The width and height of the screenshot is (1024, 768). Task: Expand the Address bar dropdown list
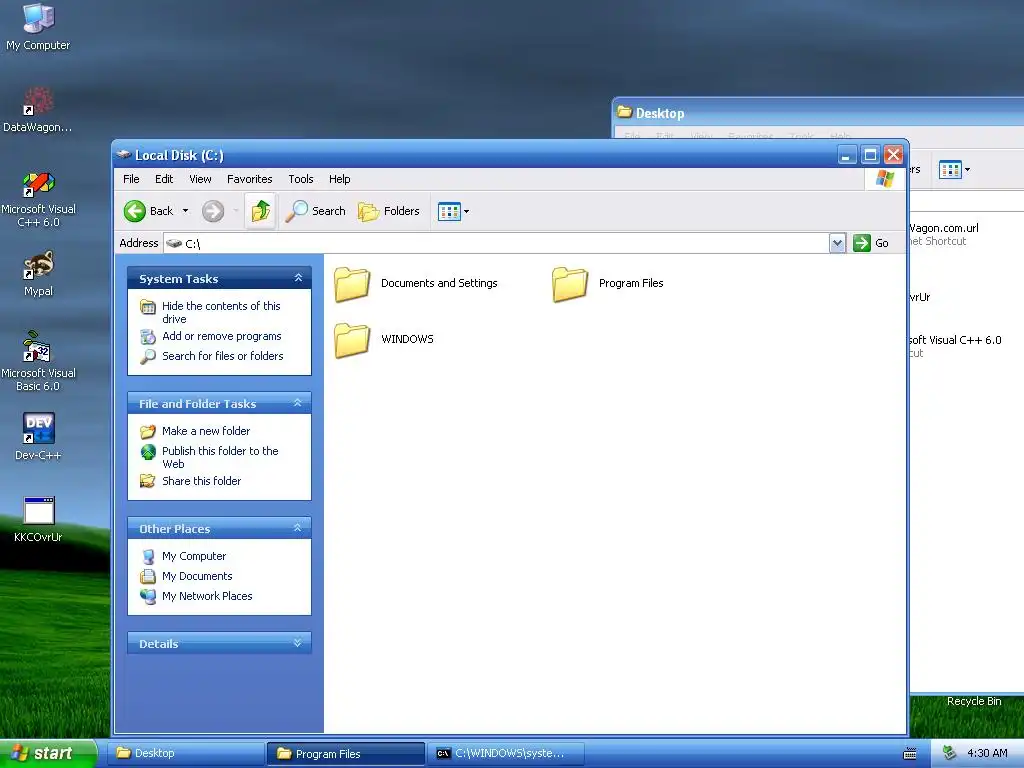837,243
